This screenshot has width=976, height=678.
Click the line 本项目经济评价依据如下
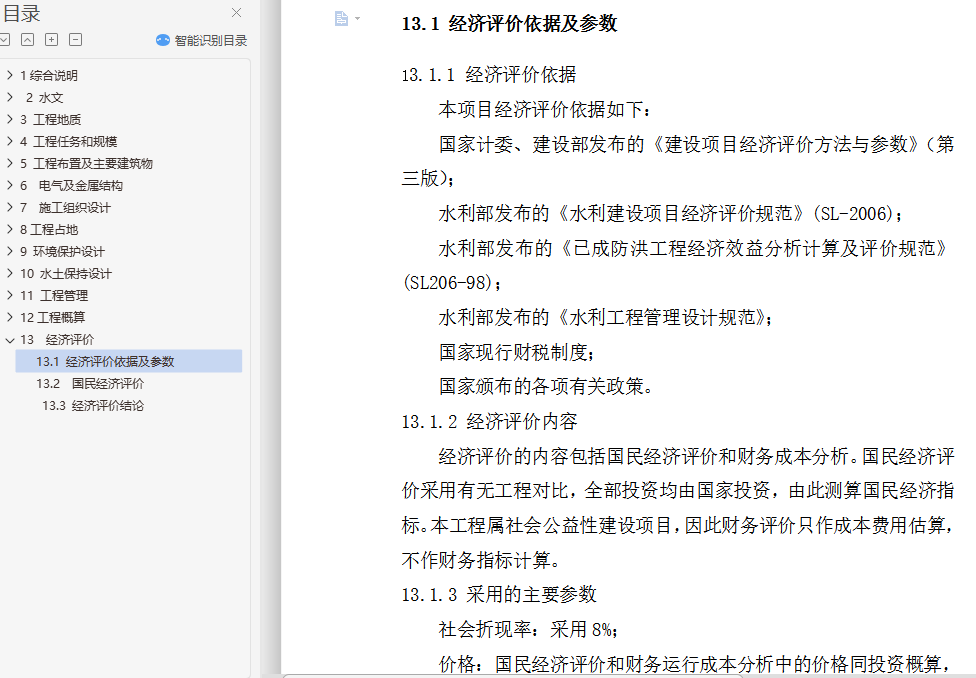click(545, 110)
